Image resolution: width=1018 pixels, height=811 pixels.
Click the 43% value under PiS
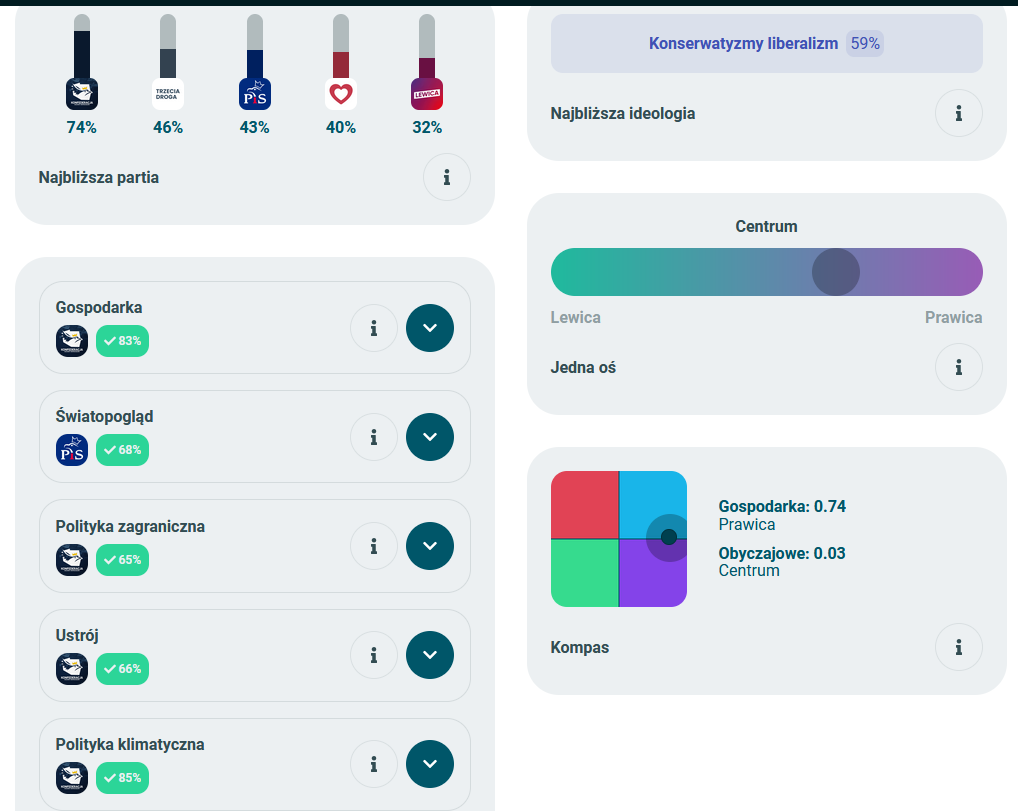[x=254, y=127]
